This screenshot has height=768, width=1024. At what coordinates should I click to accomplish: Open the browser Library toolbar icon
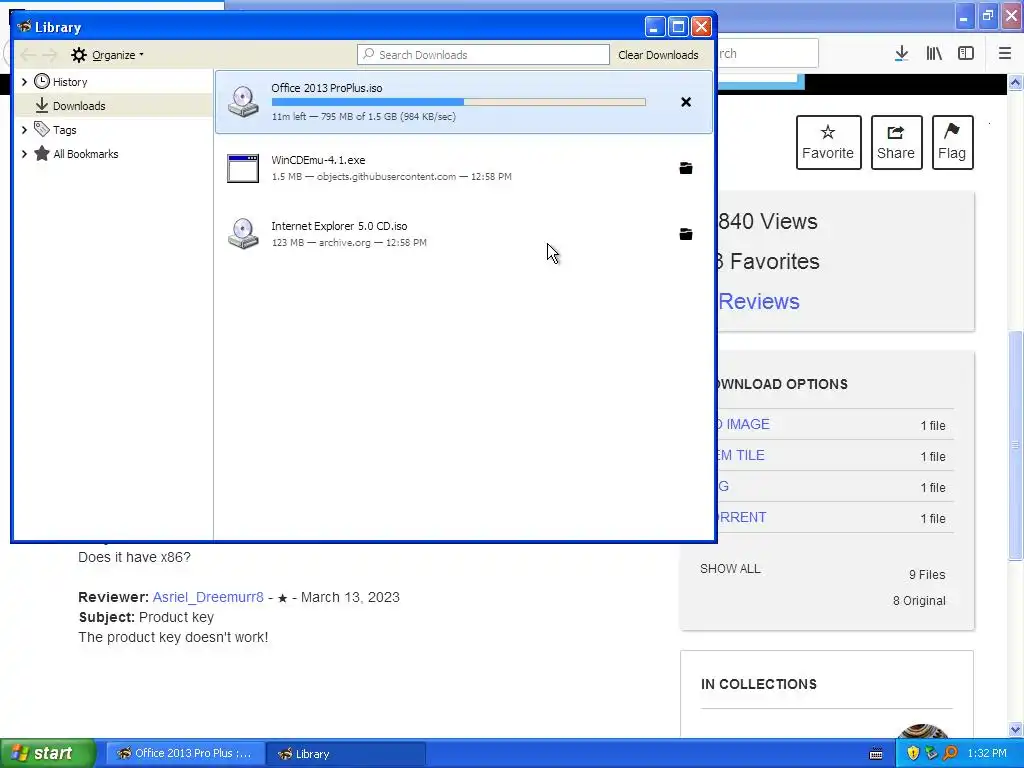tap(934, 54)
